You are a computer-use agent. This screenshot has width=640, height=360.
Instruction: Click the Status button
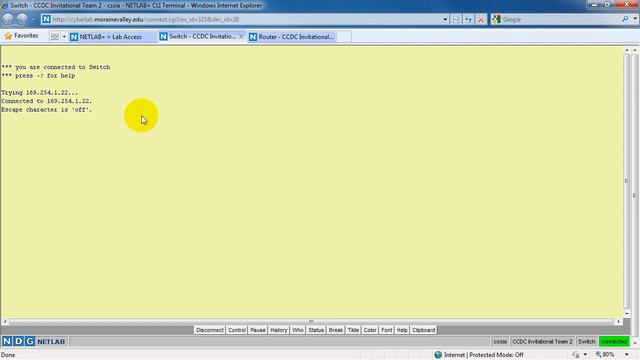click(x=316, y=330)
